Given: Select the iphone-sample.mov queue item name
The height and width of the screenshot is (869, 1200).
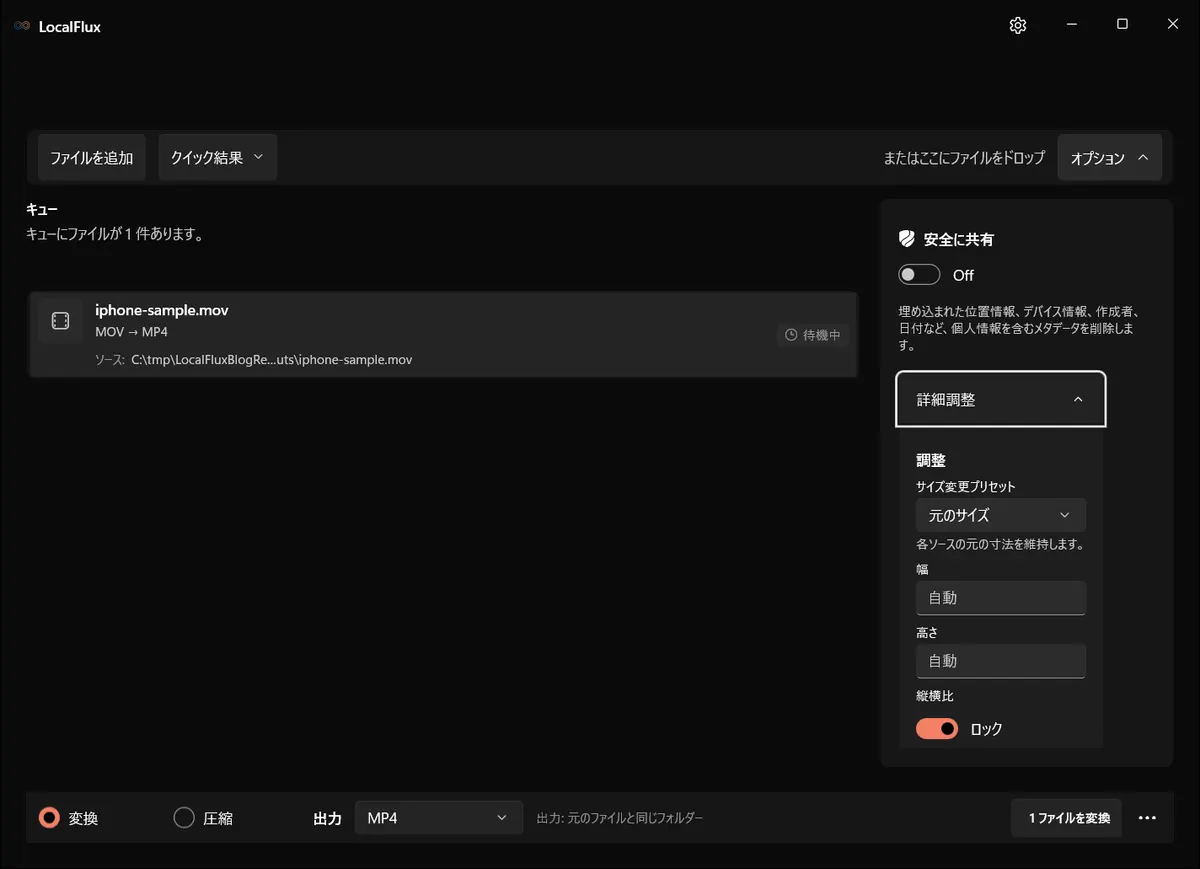Looking at the screenshot, I should coord(162,310).
